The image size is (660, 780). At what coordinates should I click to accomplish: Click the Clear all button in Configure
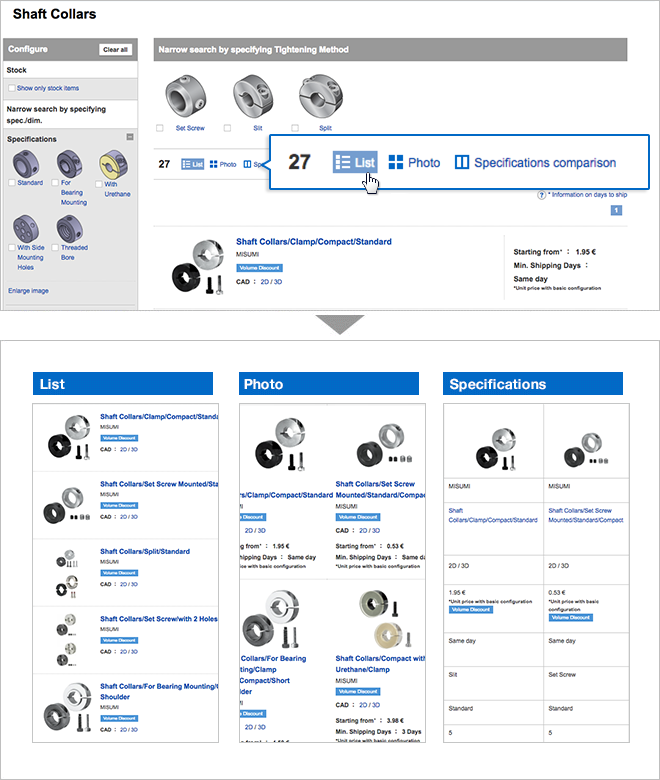115,50
